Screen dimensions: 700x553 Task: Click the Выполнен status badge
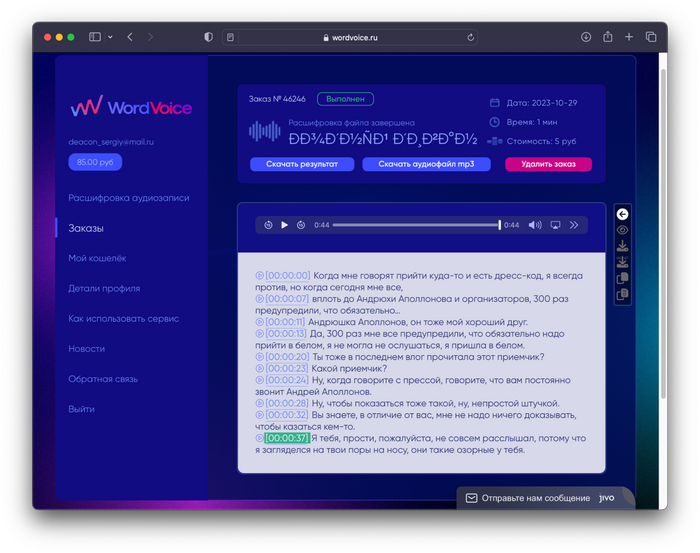click(345, 99)
